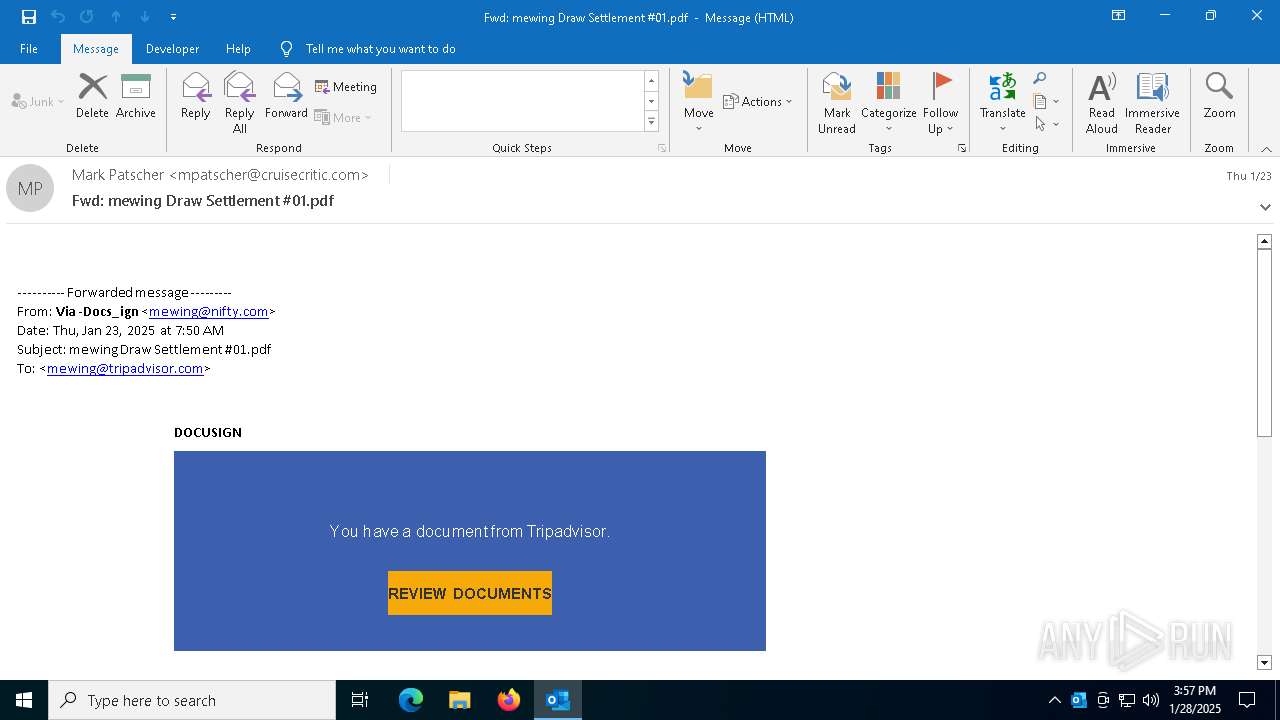
Task: Open Tags dialog launcher
Action: pos(962,148)
